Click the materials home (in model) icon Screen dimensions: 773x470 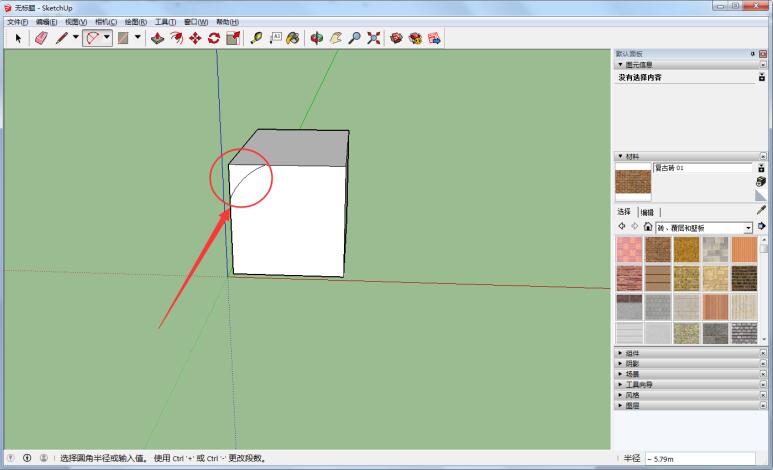point(648,226)
